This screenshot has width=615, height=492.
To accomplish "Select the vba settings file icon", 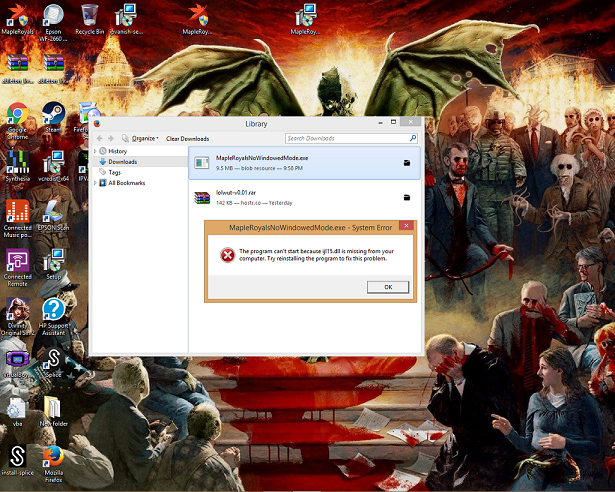I will (x=17, y=412).
